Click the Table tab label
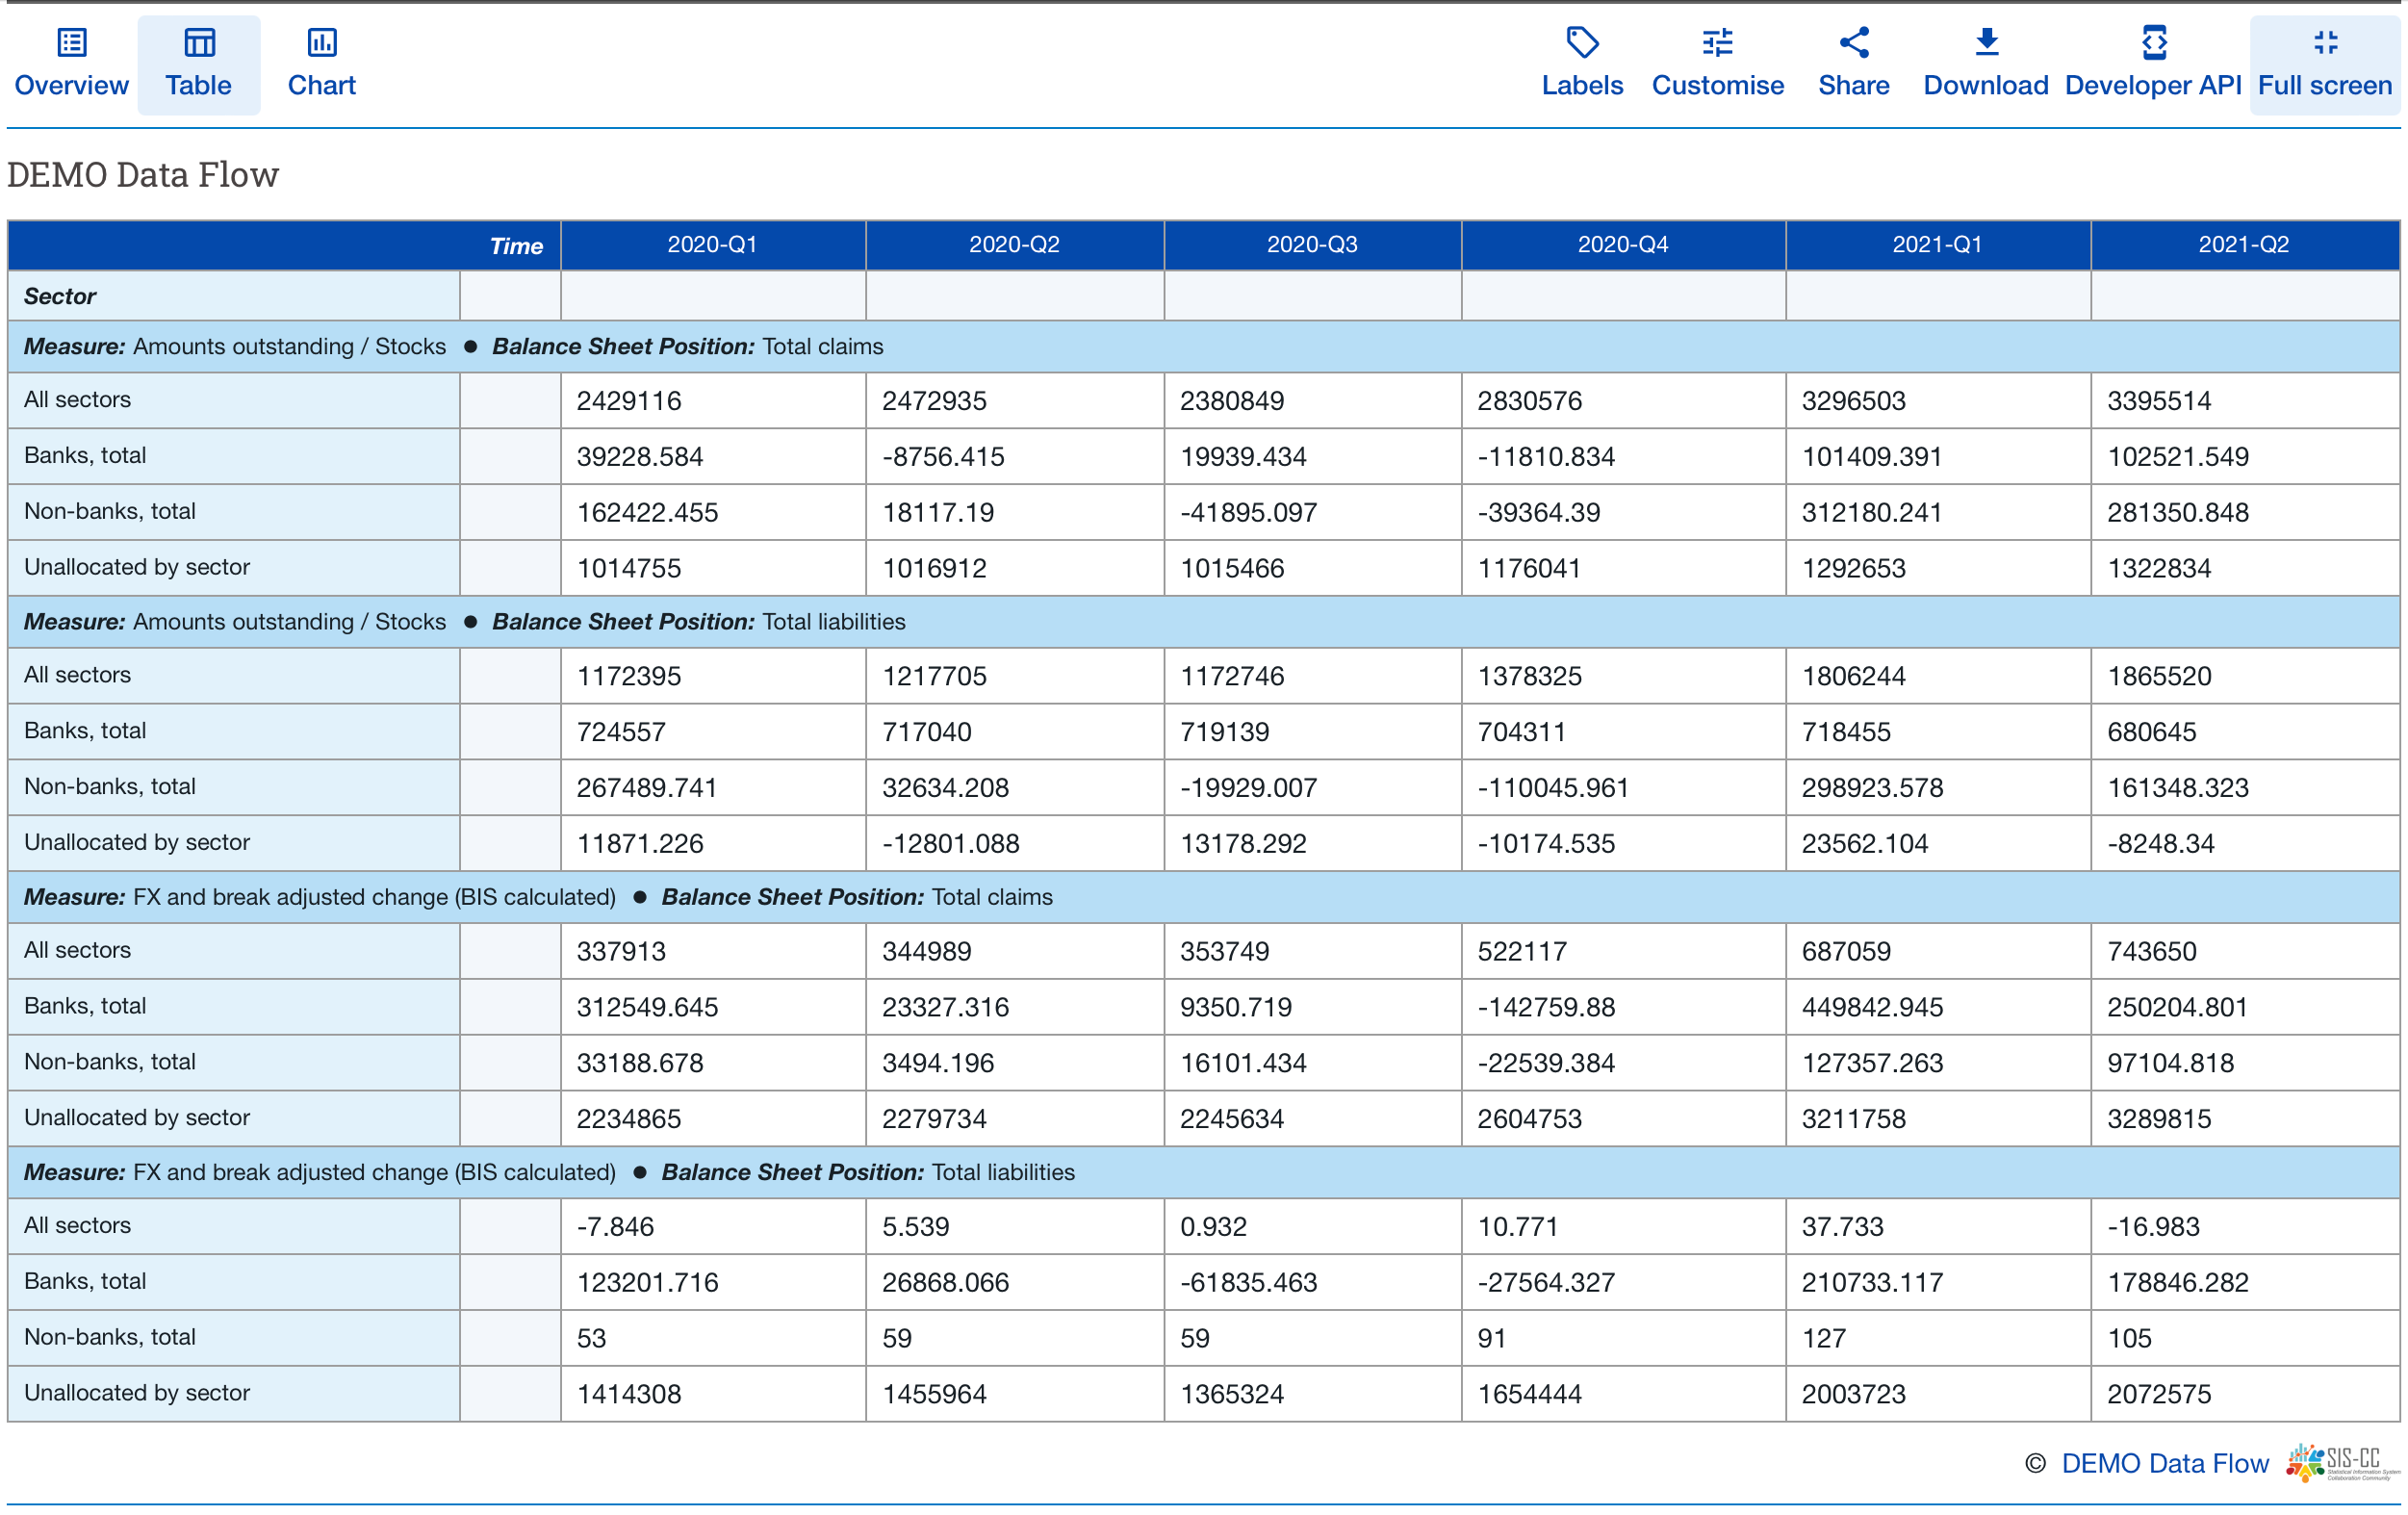2408x1515 pixels. (x=199, y=85)
